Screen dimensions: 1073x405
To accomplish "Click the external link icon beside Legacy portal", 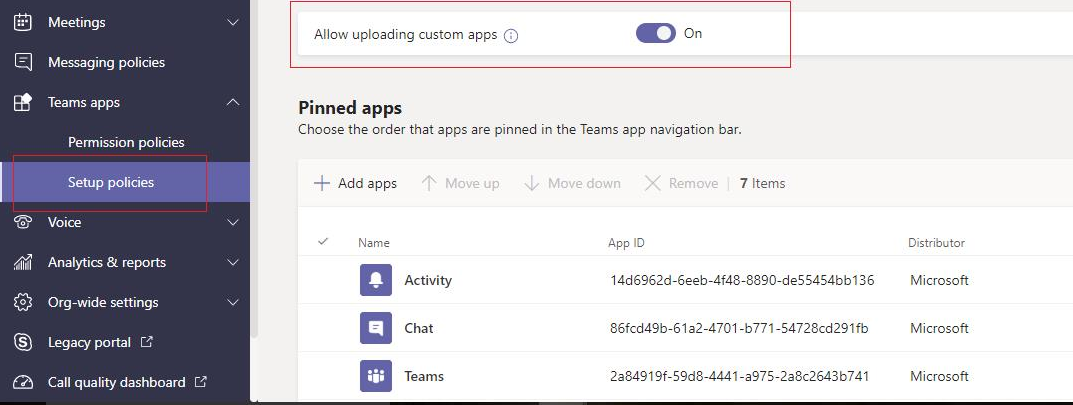I will point(146,341).
